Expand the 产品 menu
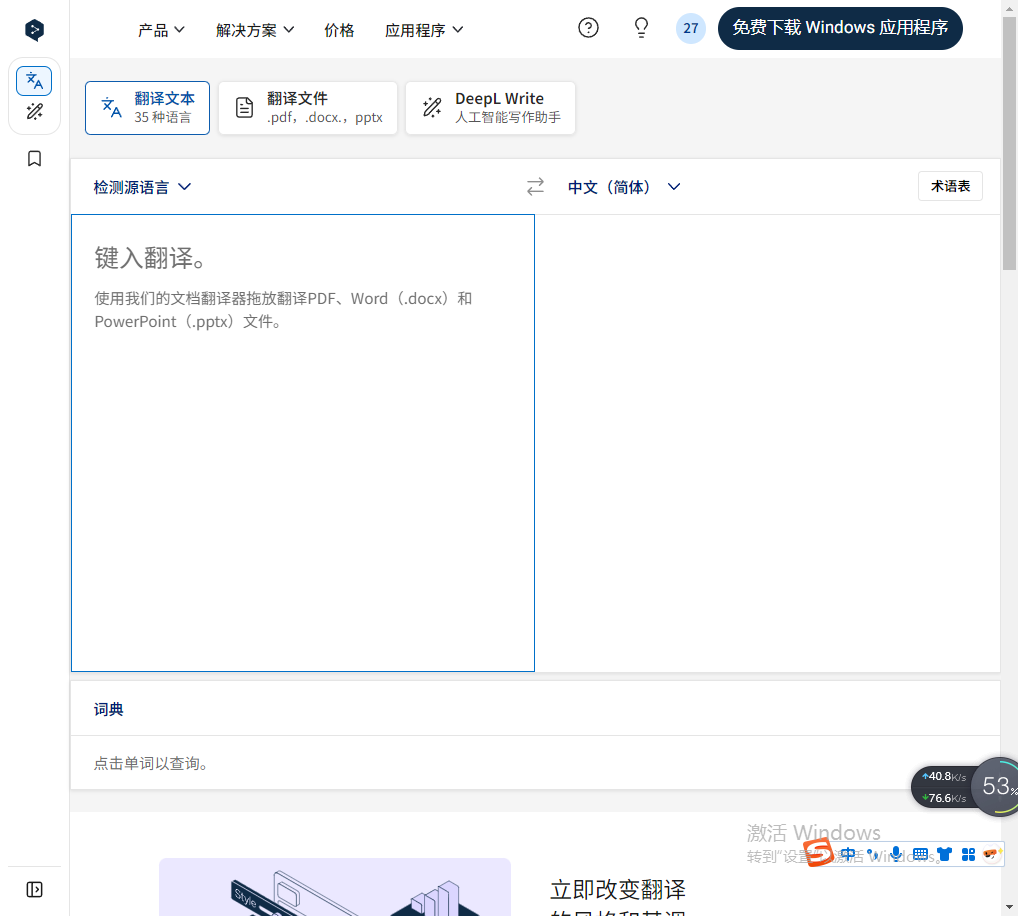This screenshot has width=1018, height=916. pyautogui.click(x=161, y=30)
